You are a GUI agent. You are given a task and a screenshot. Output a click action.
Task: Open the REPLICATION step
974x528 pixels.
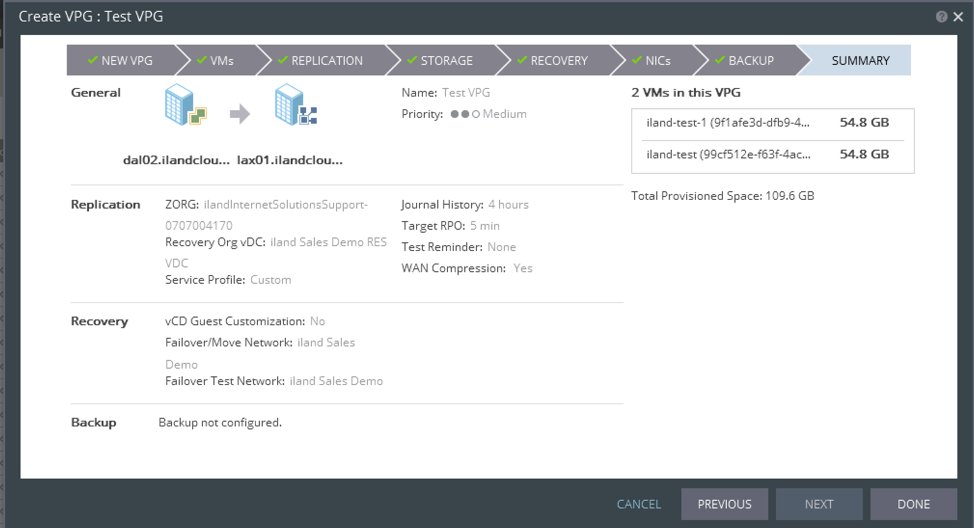(320, 61)
